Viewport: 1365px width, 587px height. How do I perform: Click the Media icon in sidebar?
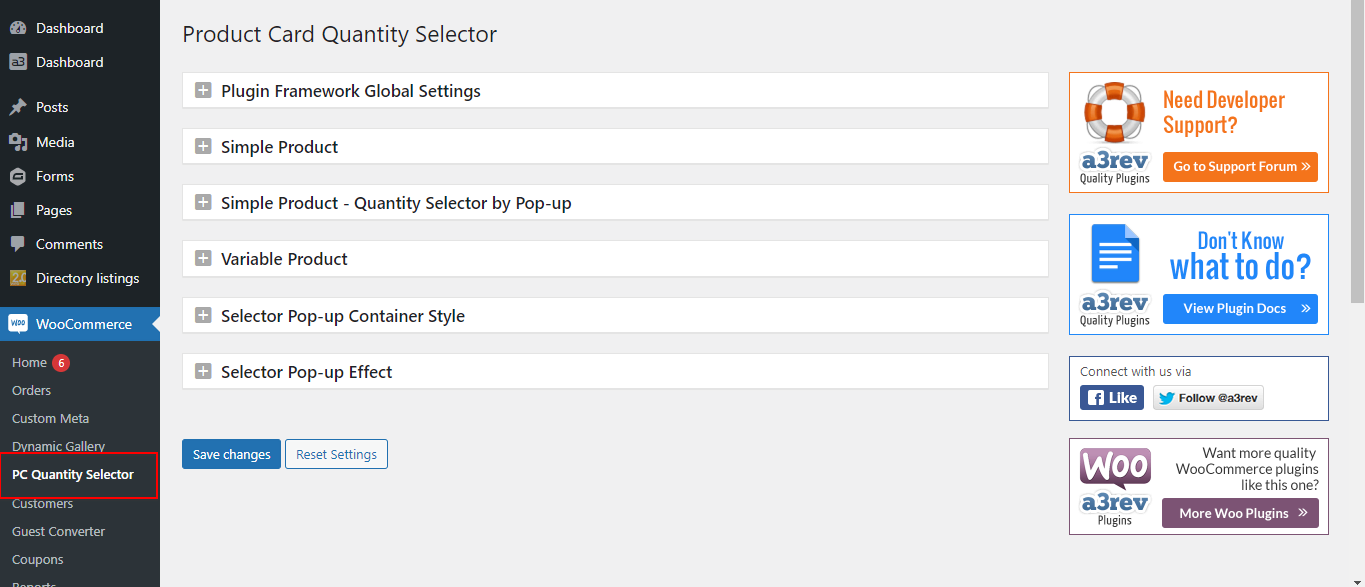[x=18, y=142]
